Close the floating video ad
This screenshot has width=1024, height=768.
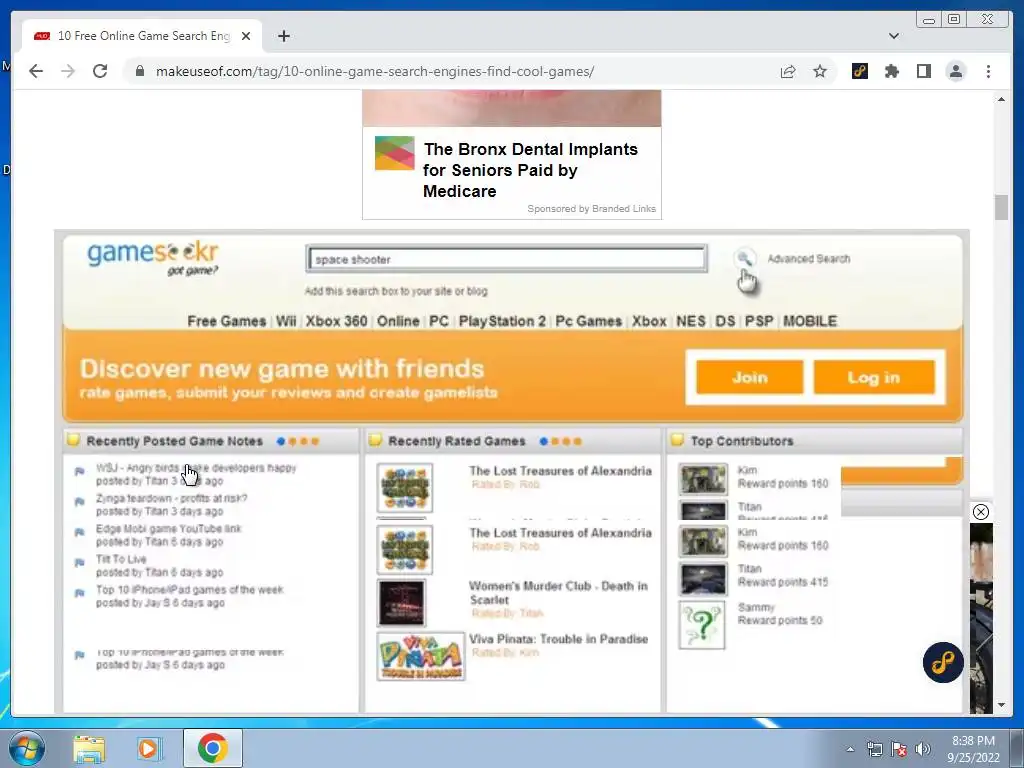pyautogui.click(x=981, y=512)
